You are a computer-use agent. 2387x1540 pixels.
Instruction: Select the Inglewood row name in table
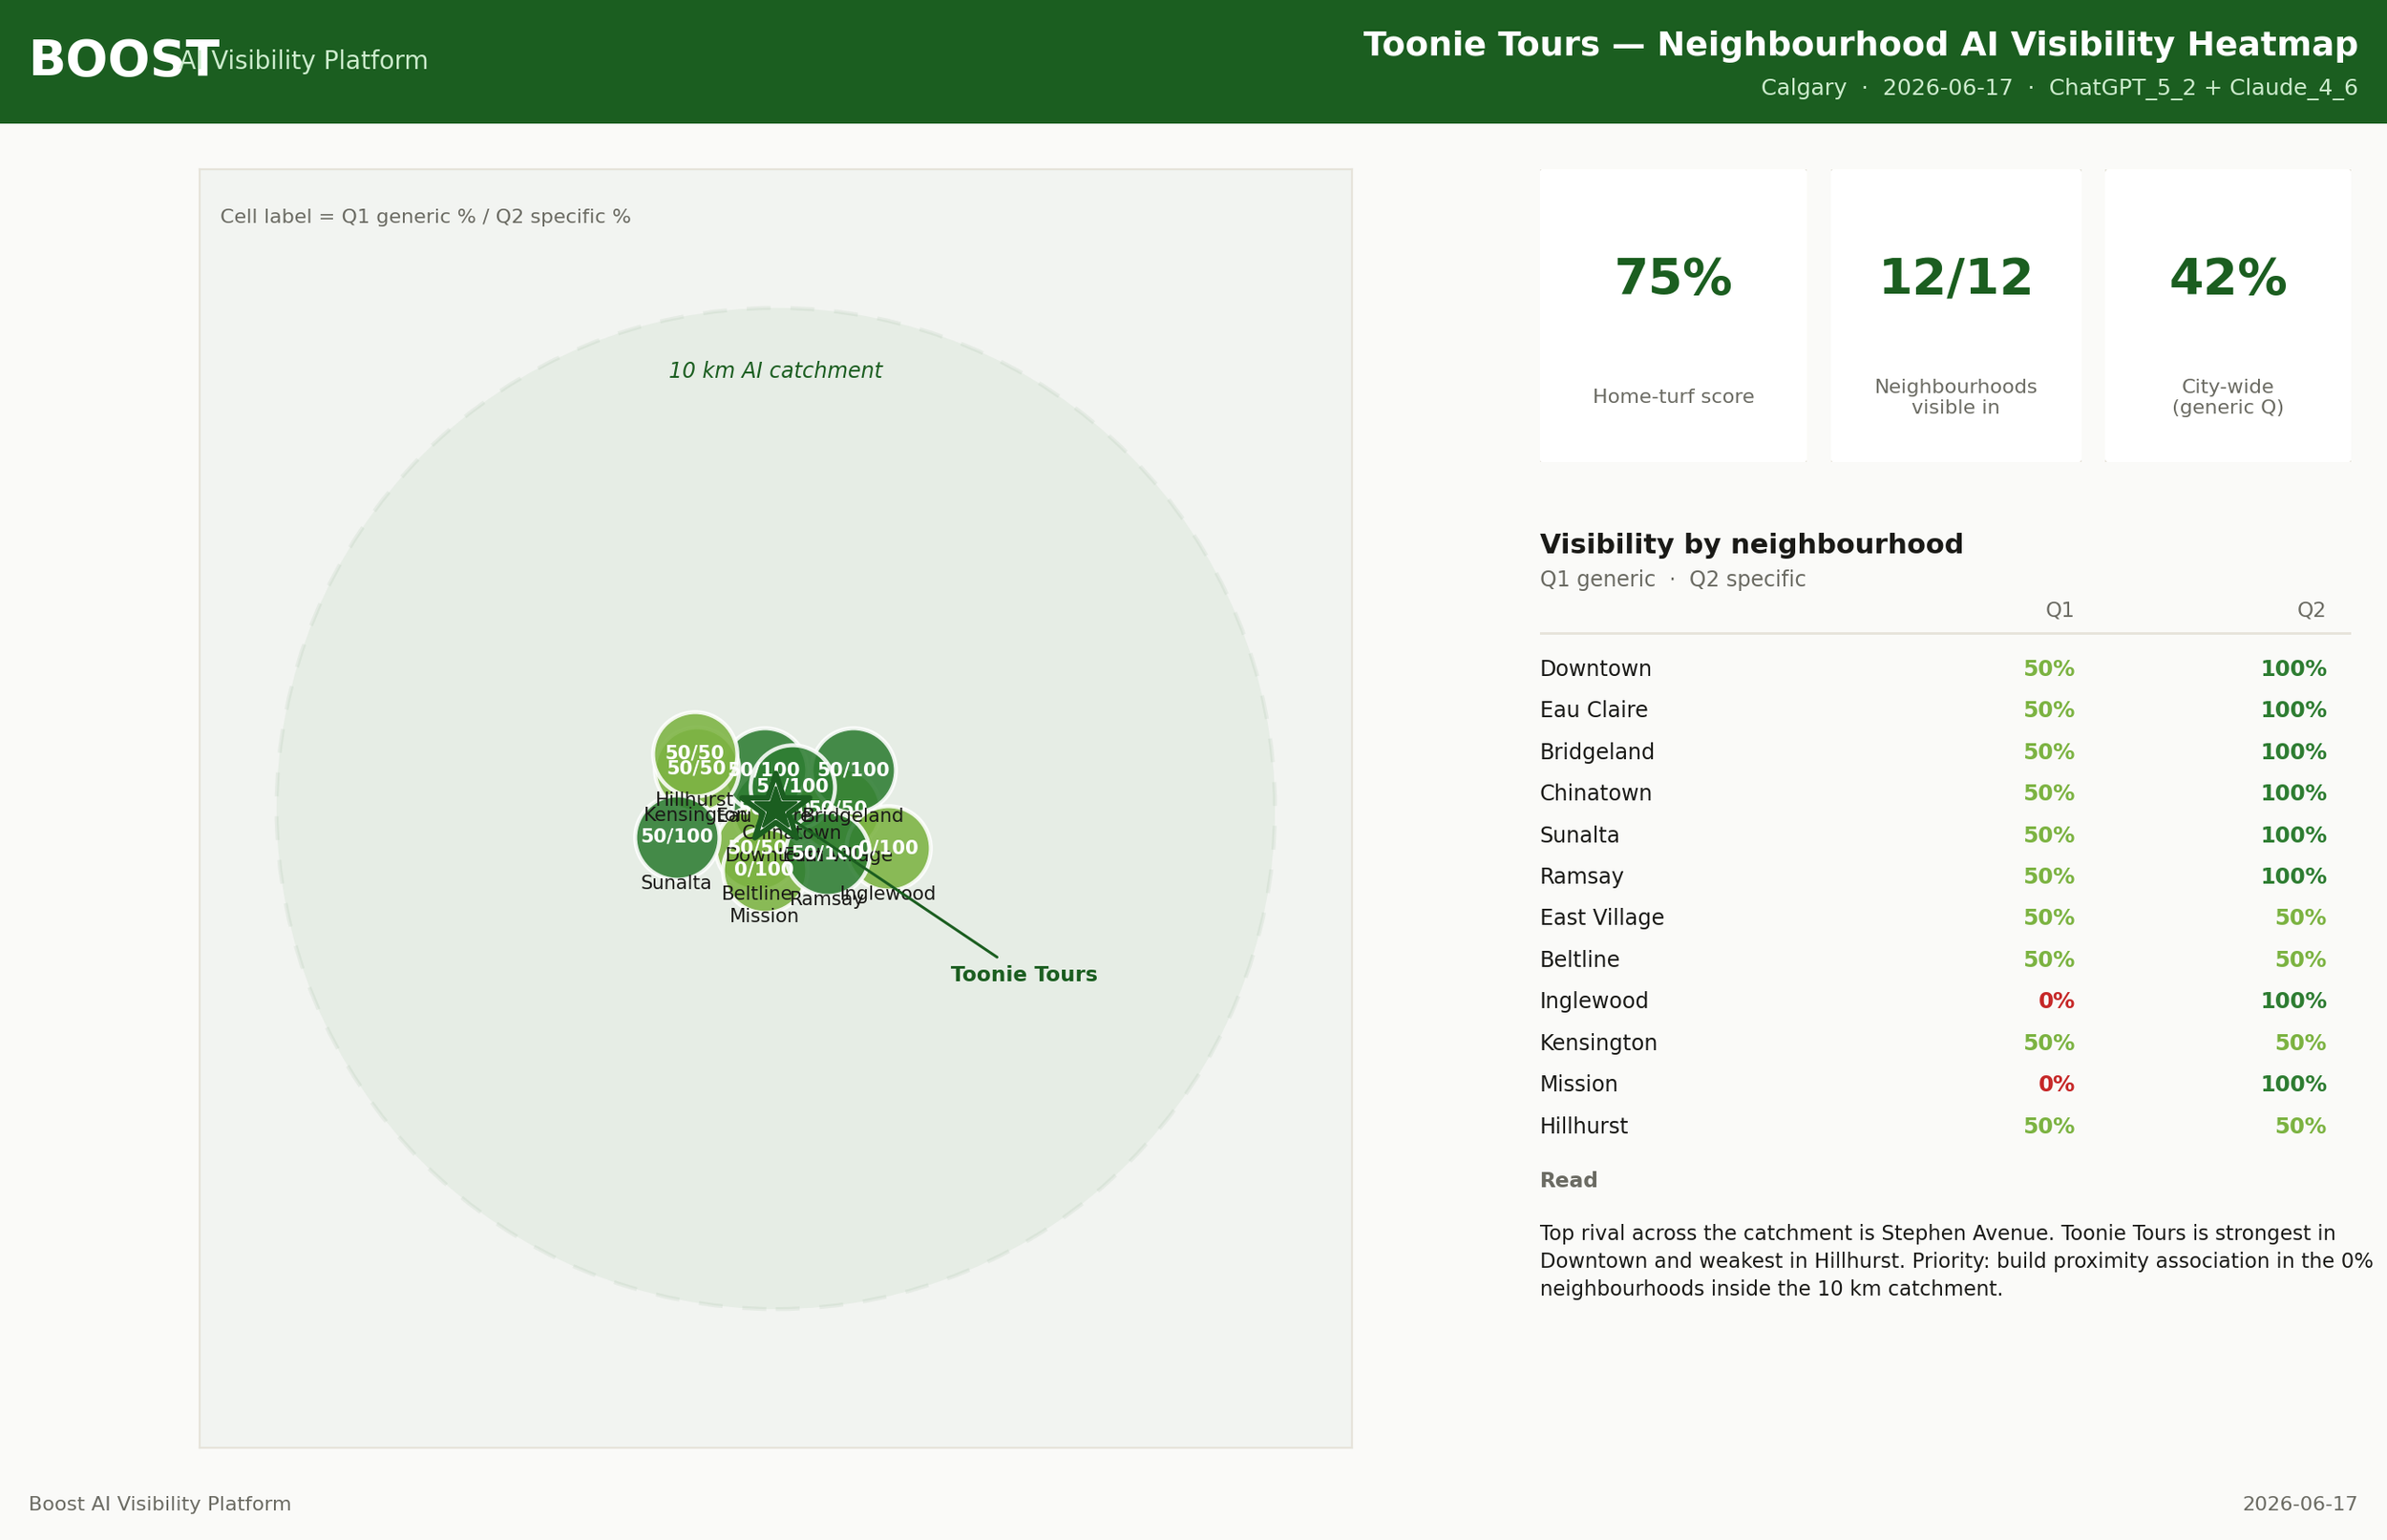[1594, 1001]
